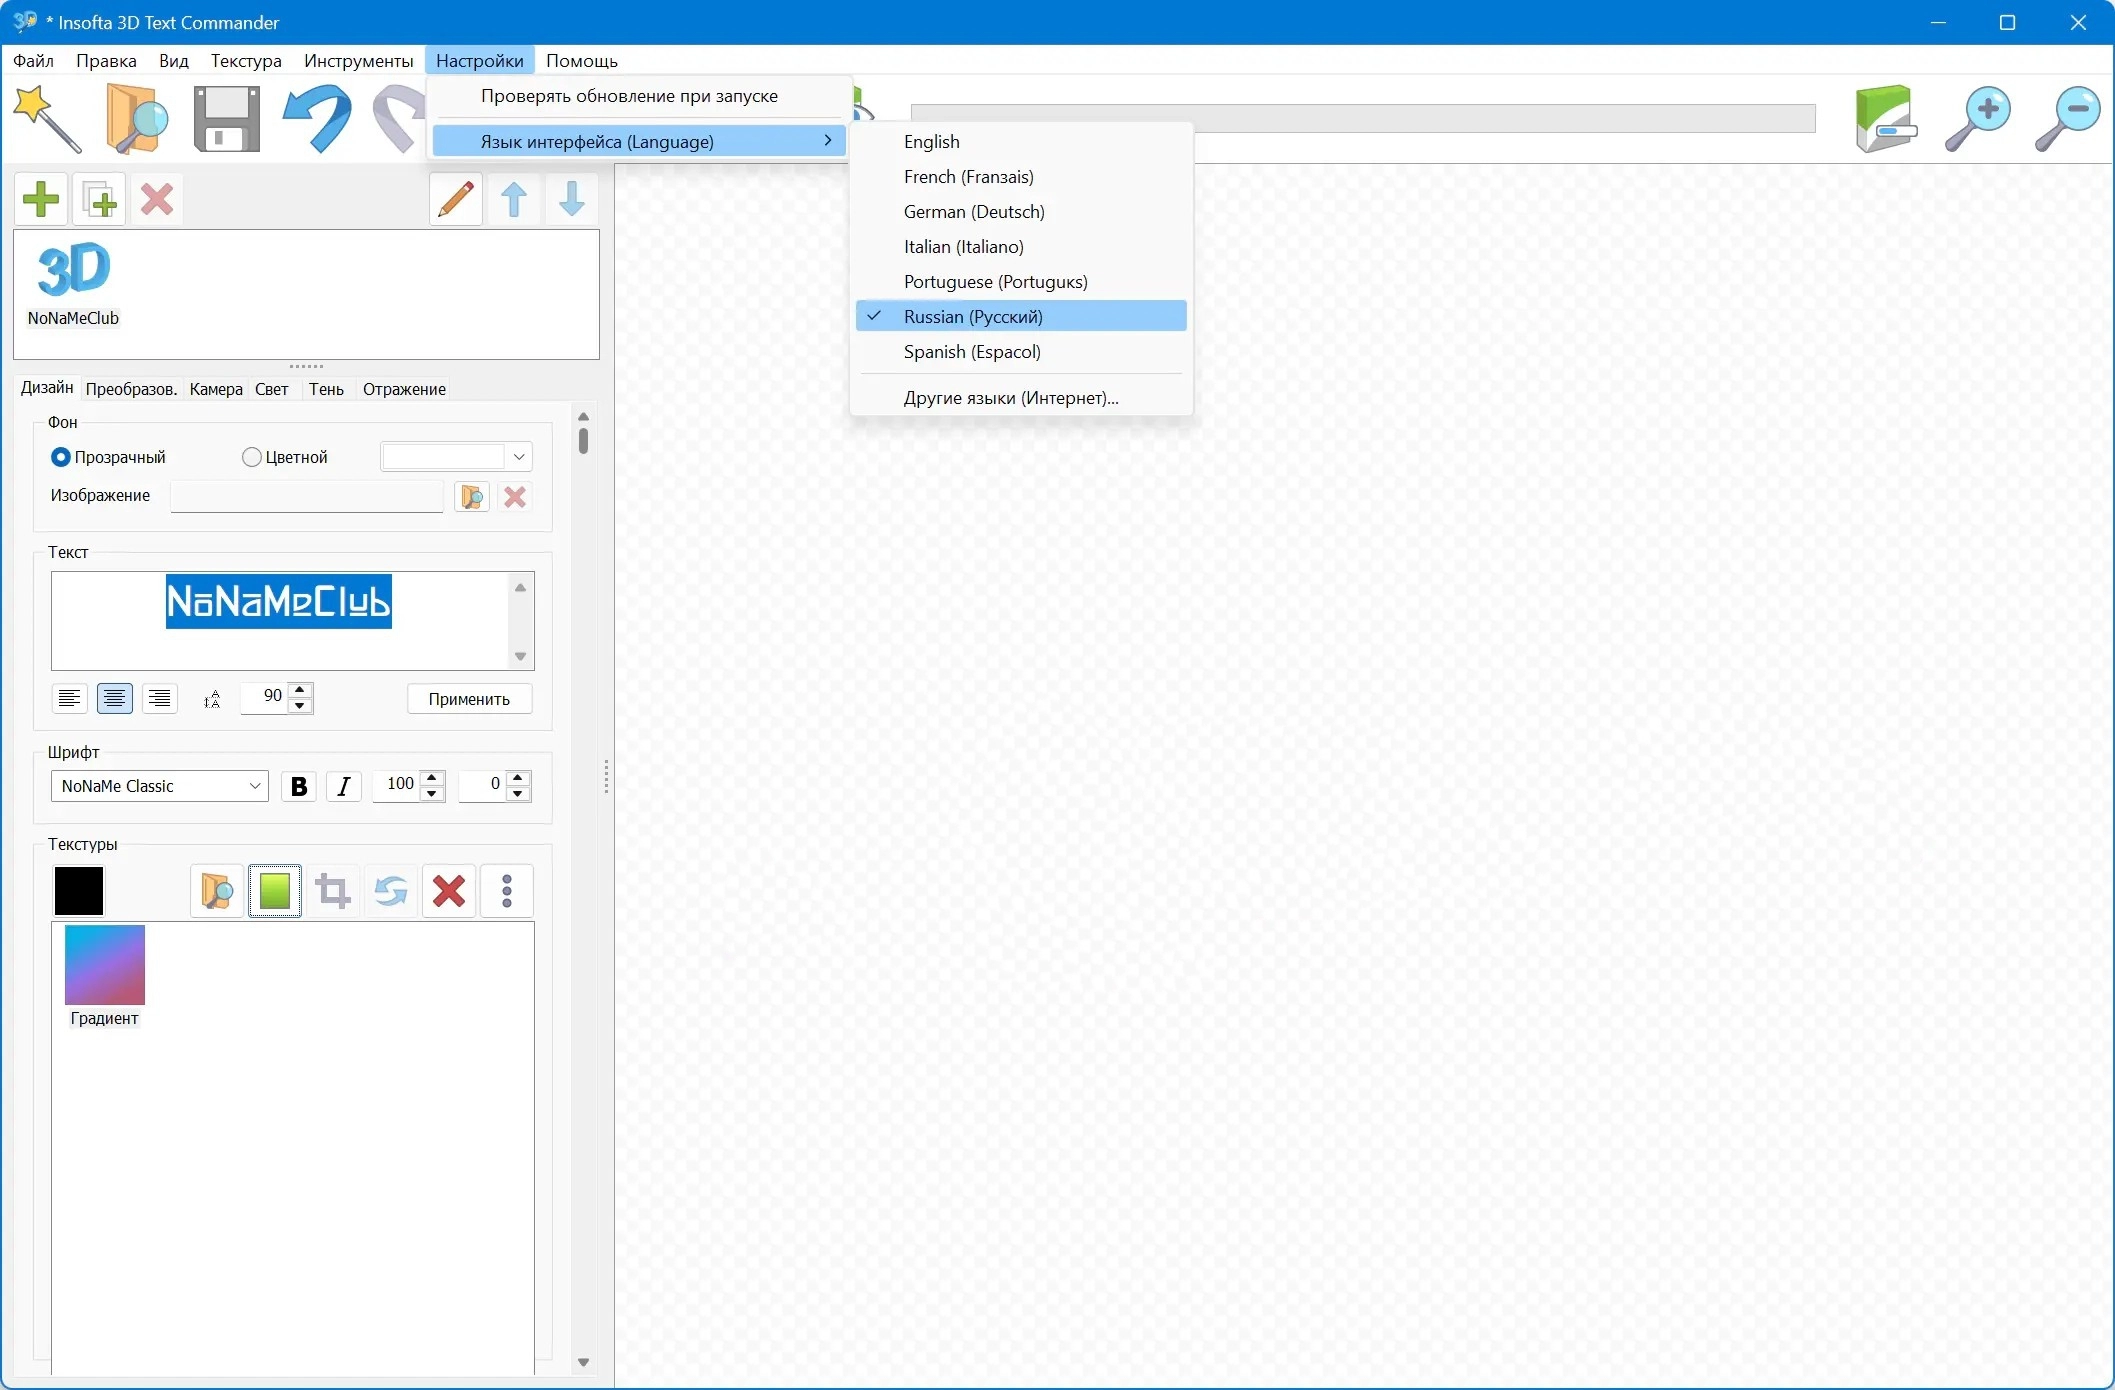This screenshot has width=2115, height=1390.
Task: Toggle bold font style button
Action: pyautogui.click(x=298, y=787)
